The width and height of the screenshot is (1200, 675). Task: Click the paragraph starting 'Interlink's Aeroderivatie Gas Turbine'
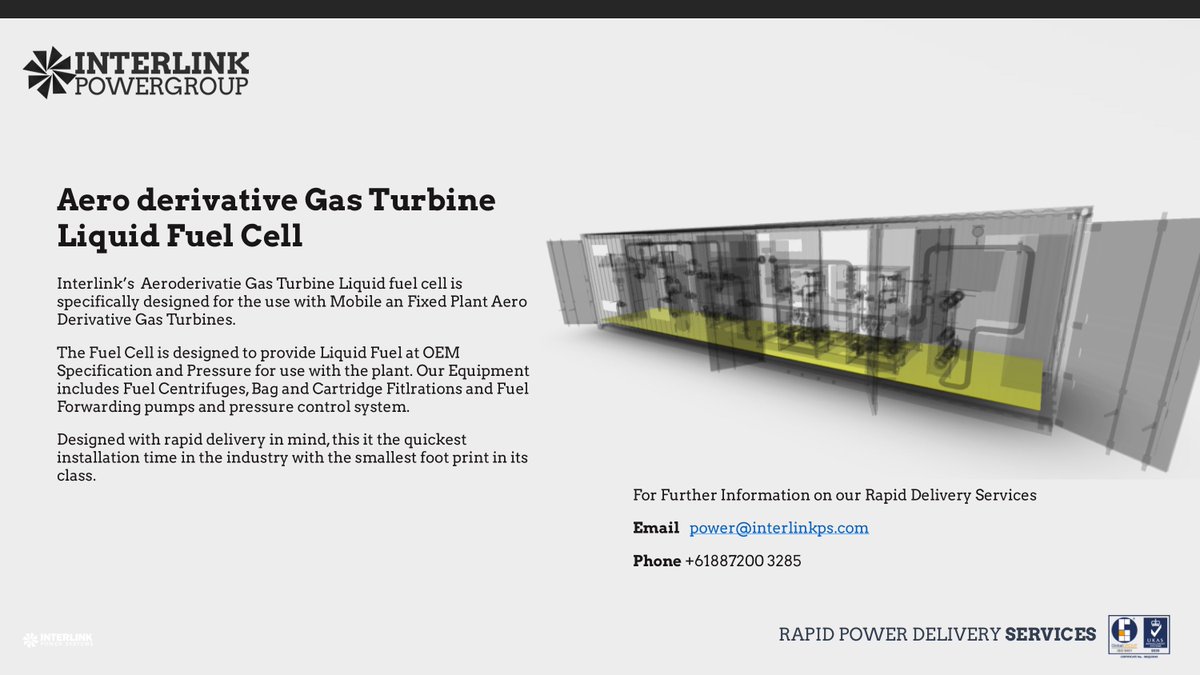[x=292, y=301]
